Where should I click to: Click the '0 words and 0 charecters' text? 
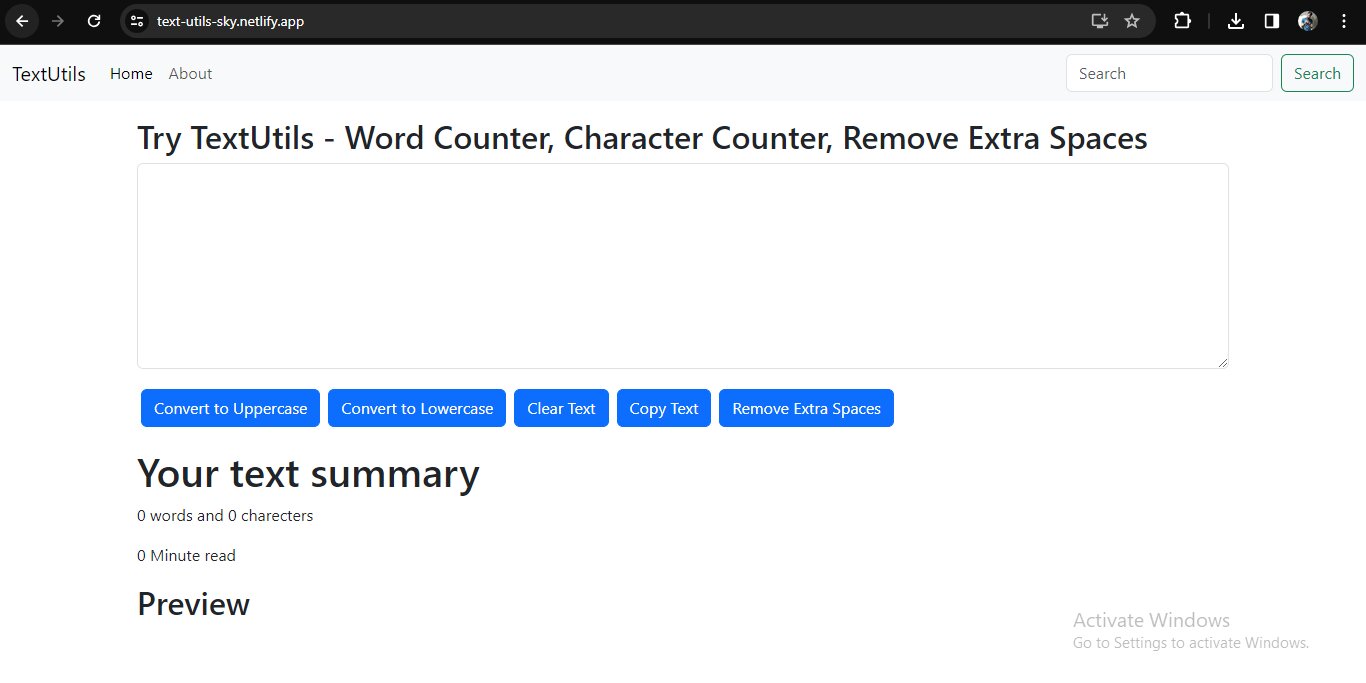pos(225,516)
